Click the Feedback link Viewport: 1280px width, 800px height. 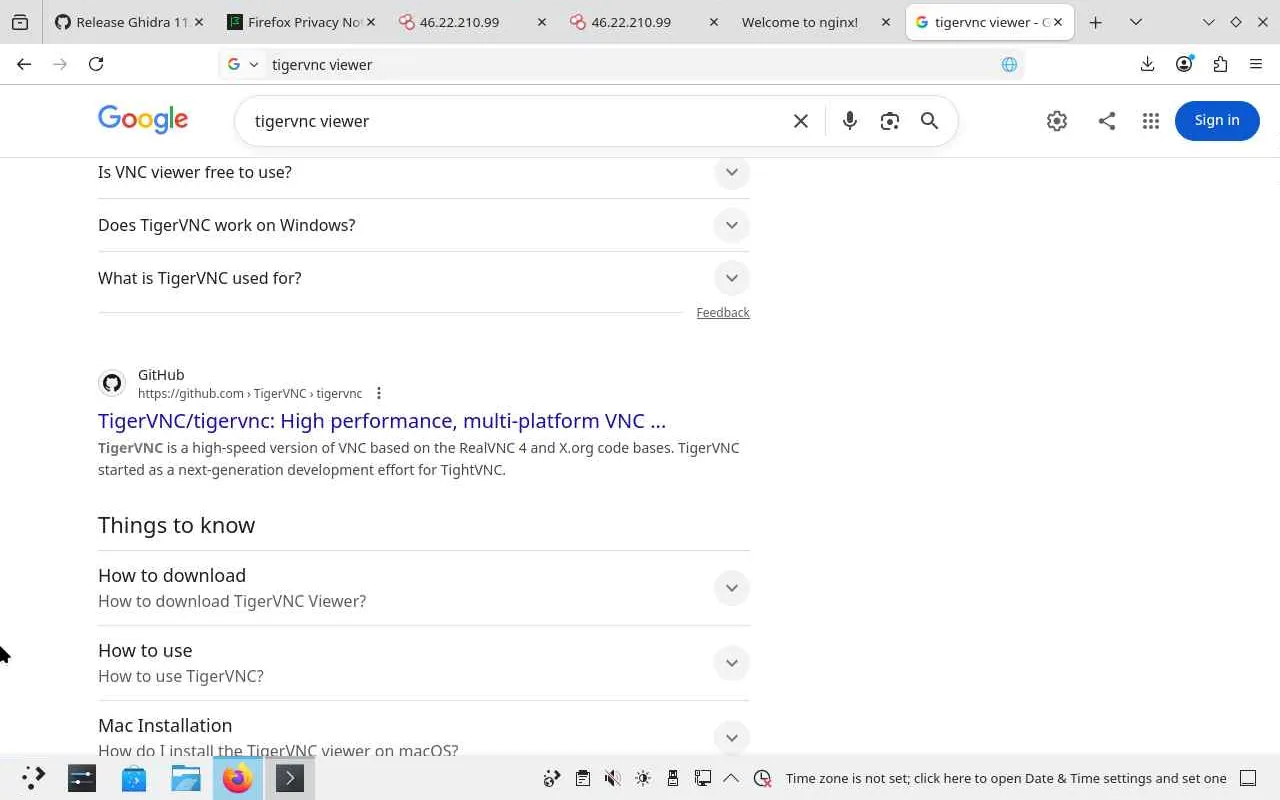click(x=722, y=313)
